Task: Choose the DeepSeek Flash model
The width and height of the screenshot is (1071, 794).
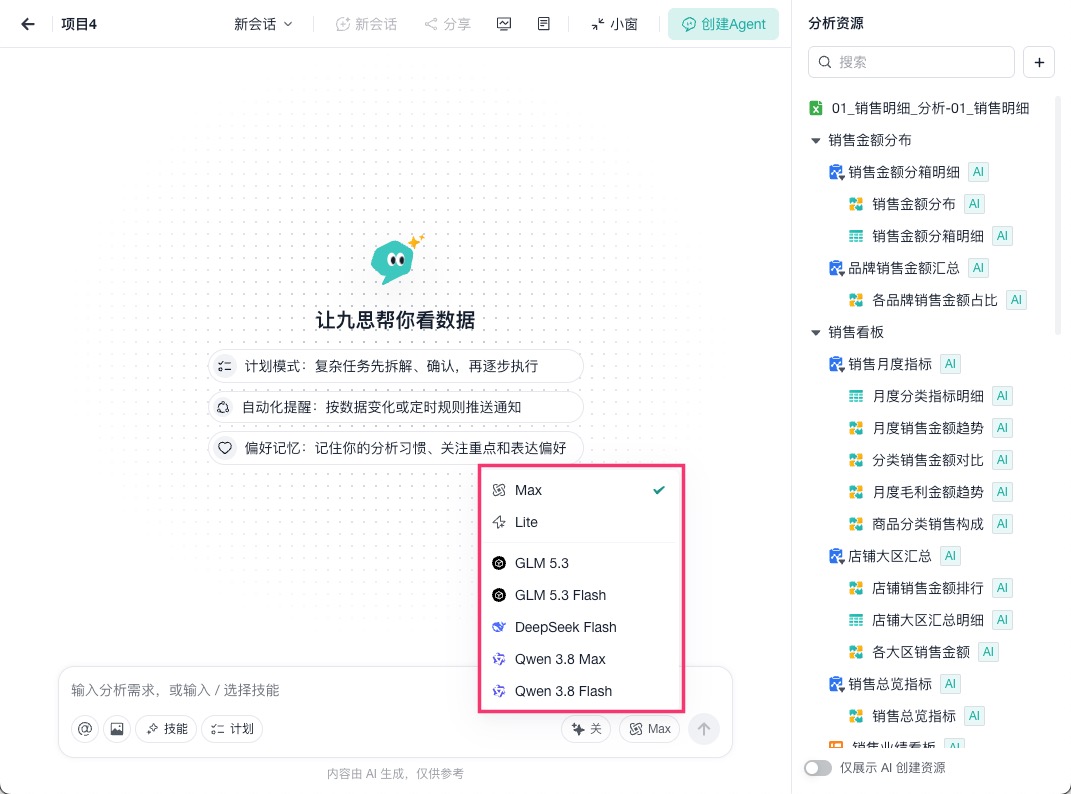Action: 581,627
